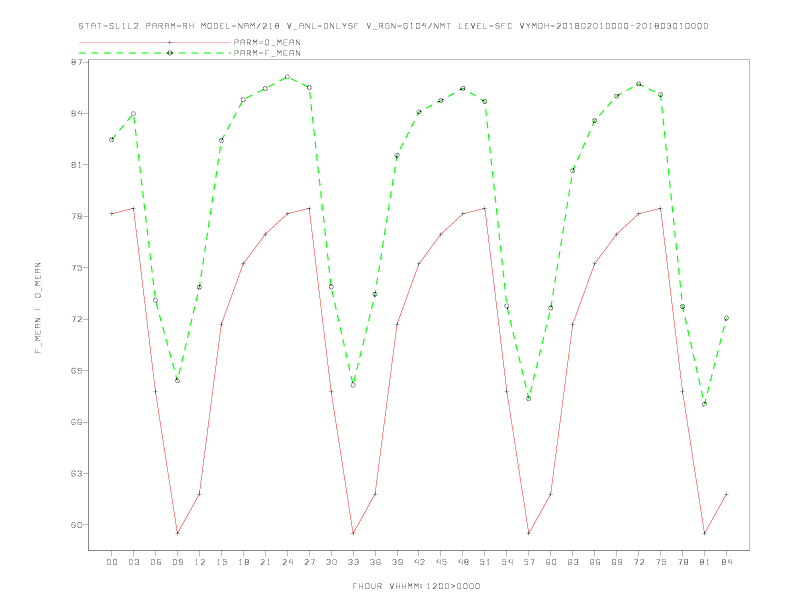Select the red O_MEAN minimum marker at hour 57
This screenshot has width=792, height=612.
click(529, 533)
